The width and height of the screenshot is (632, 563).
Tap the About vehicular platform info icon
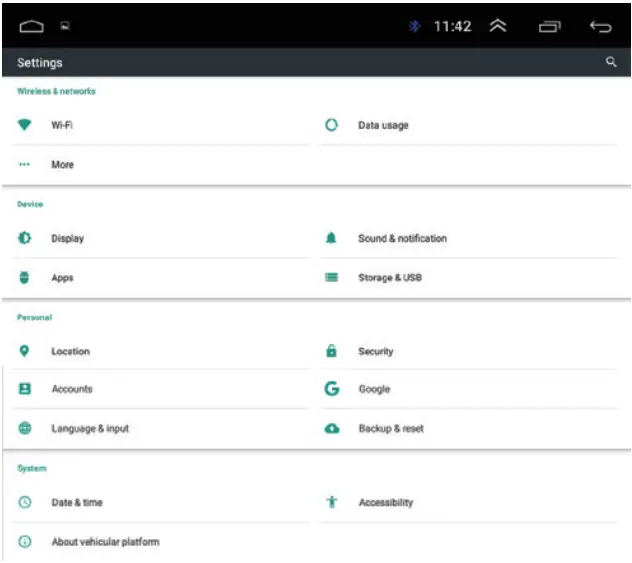25,541
